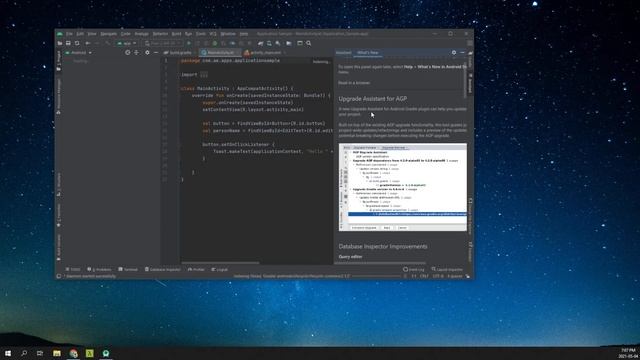Open the Tools menu
This screenshot has height=360, width=640.
[x=200, y=34]
